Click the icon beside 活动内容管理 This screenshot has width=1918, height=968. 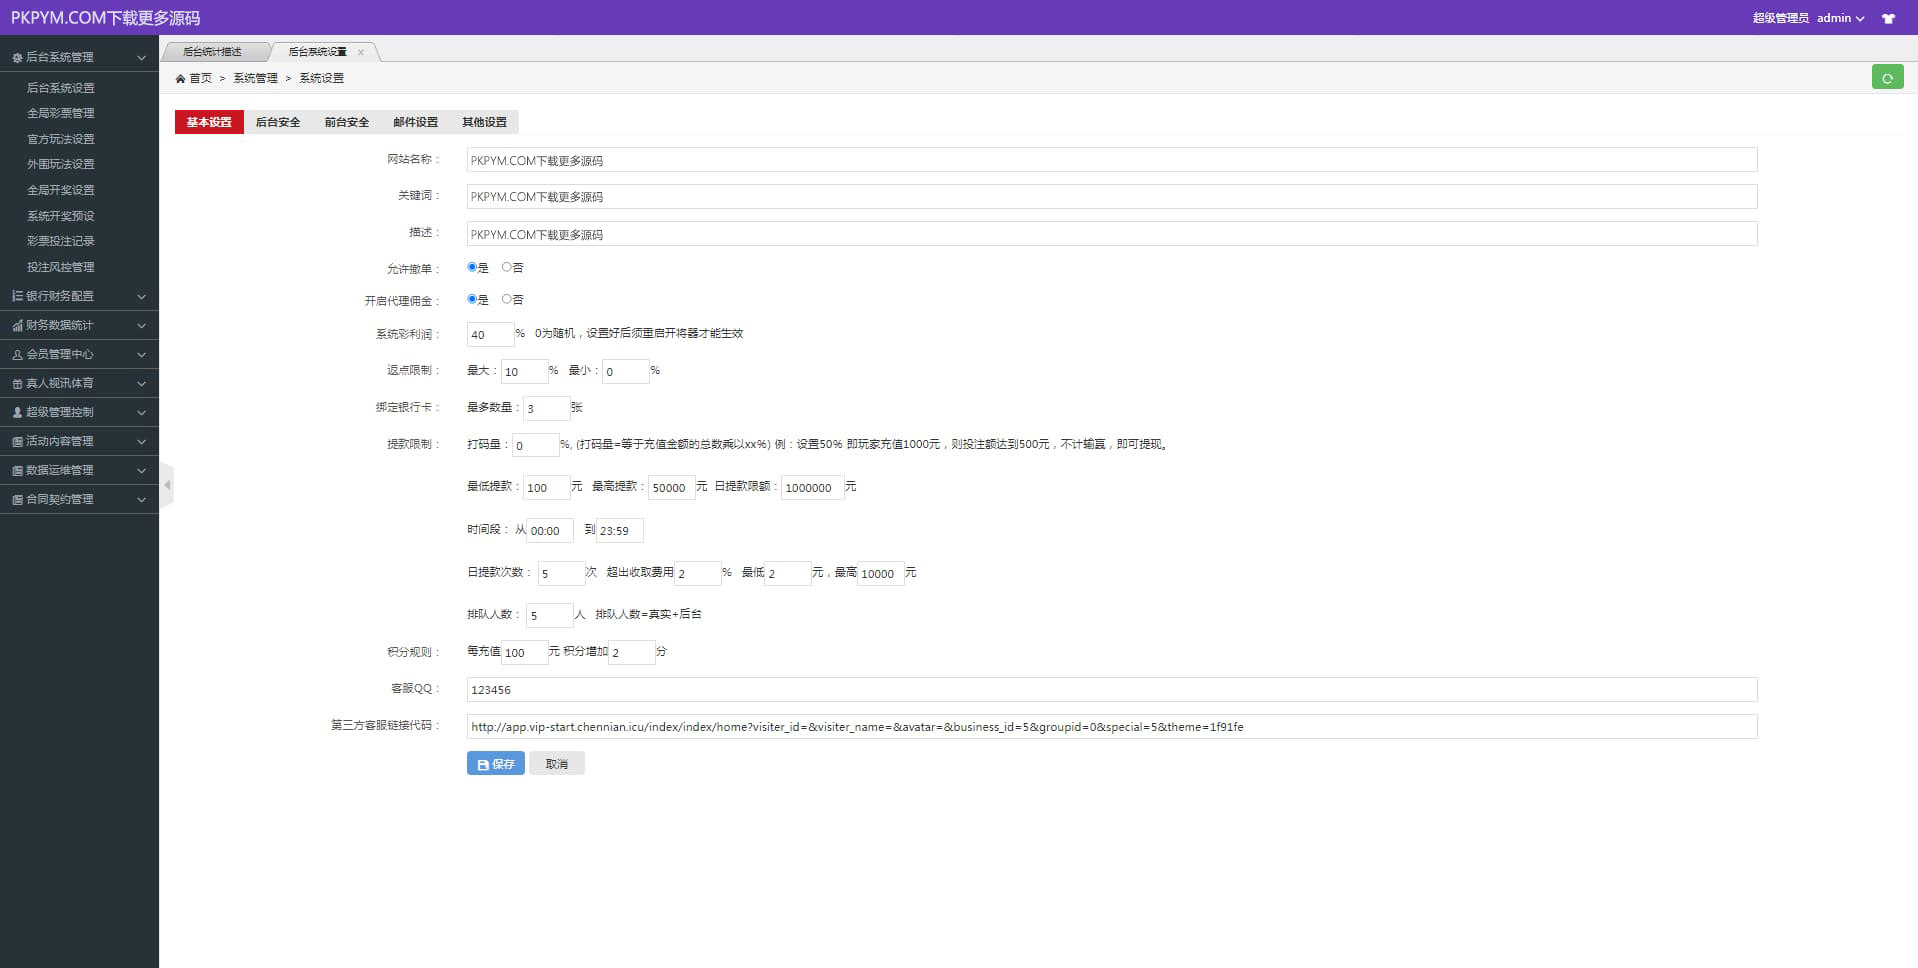click(17, 441)
